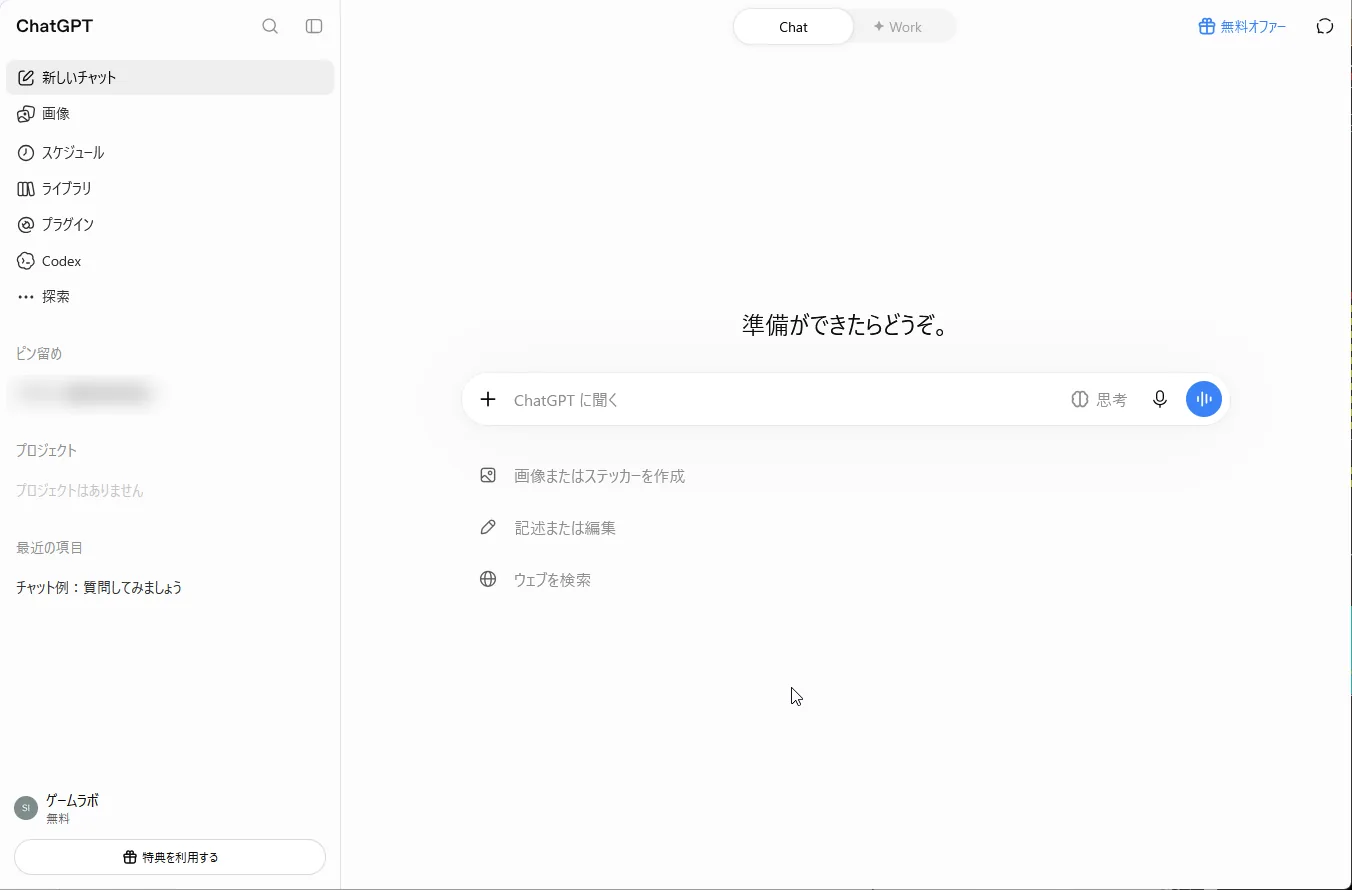This screenshot has height=890, width=1352.
Task: Collapse the sidebar with the panel icon
Action: [314, 26]
